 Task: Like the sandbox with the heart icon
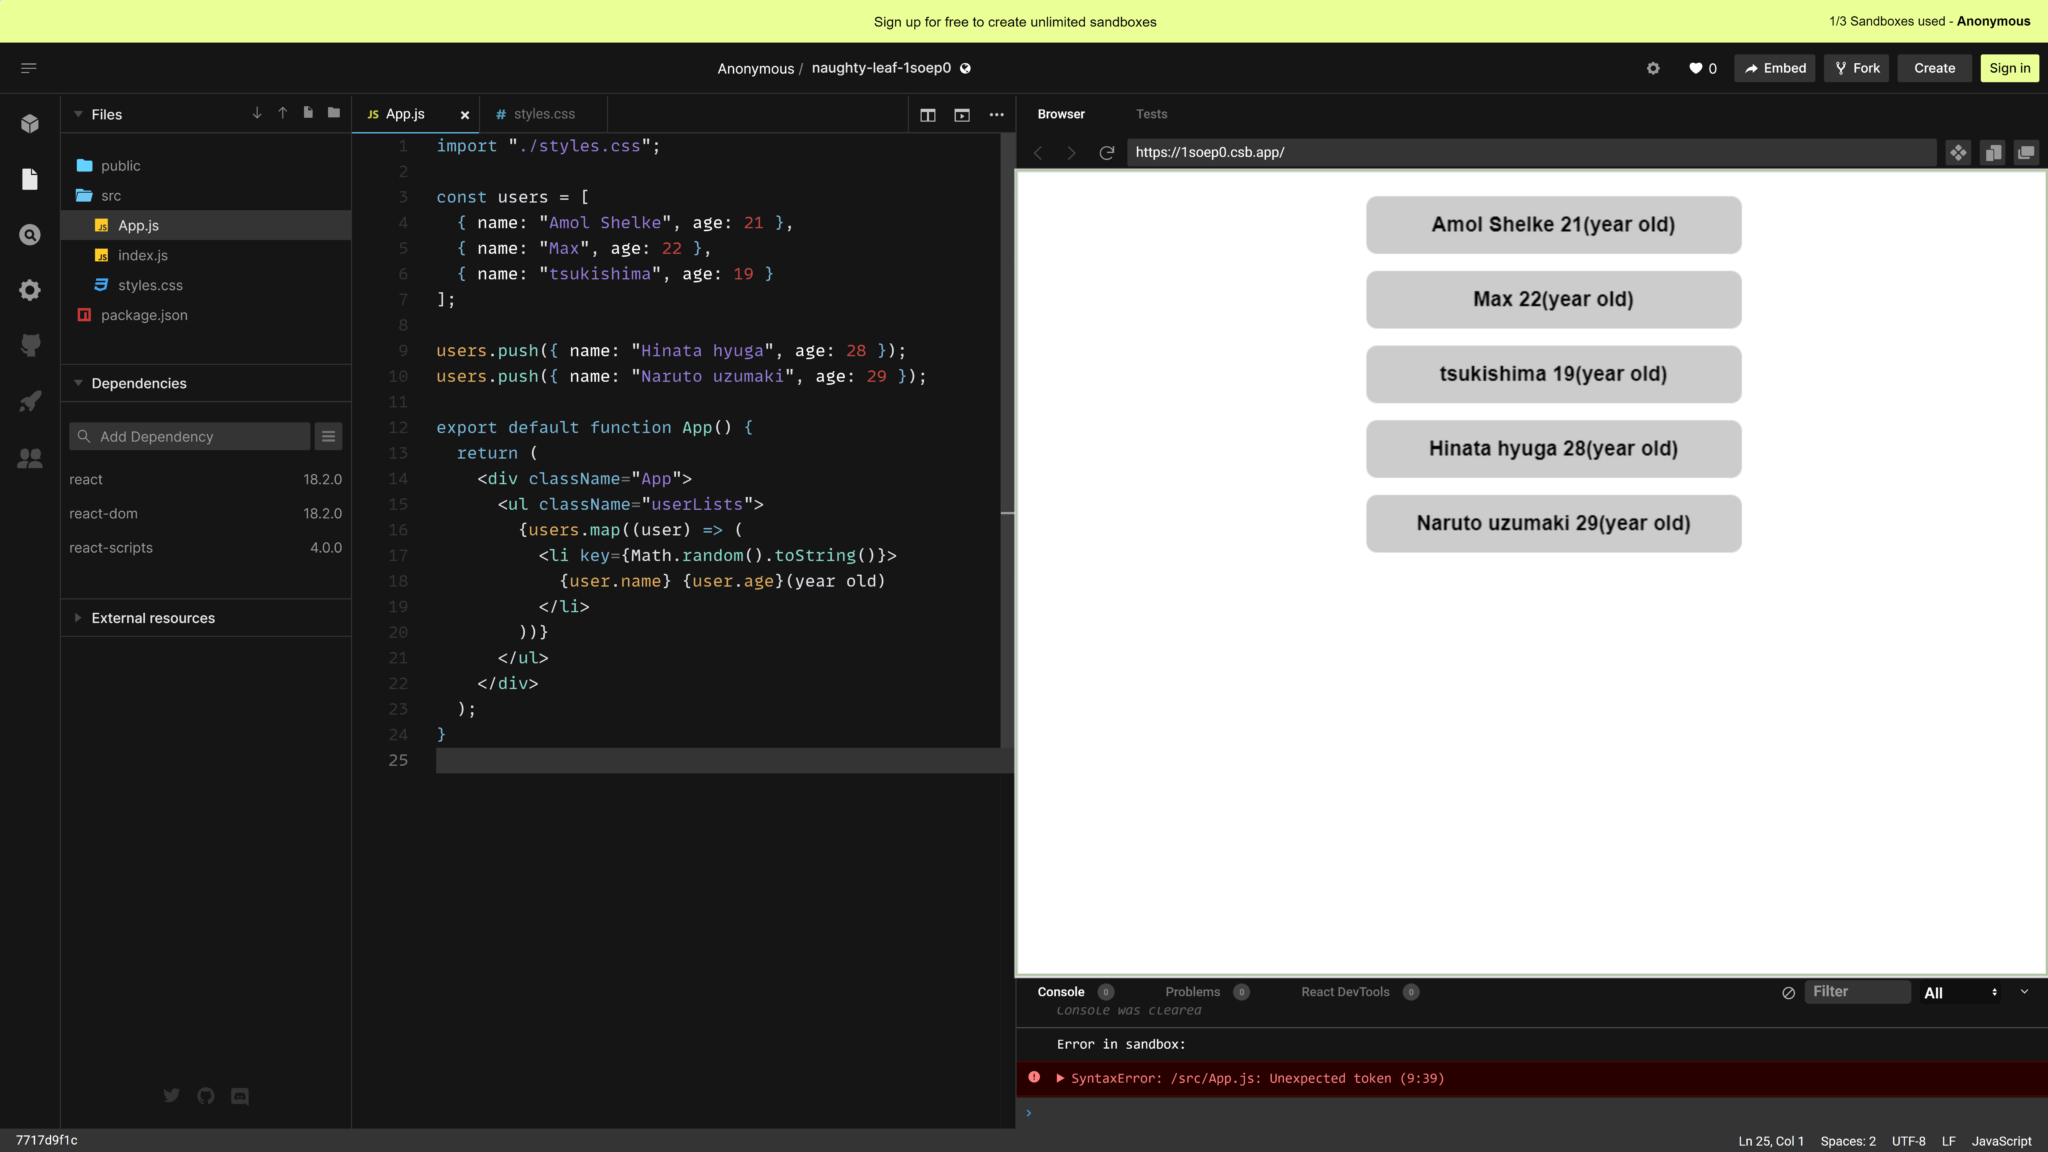point(1694,68)
